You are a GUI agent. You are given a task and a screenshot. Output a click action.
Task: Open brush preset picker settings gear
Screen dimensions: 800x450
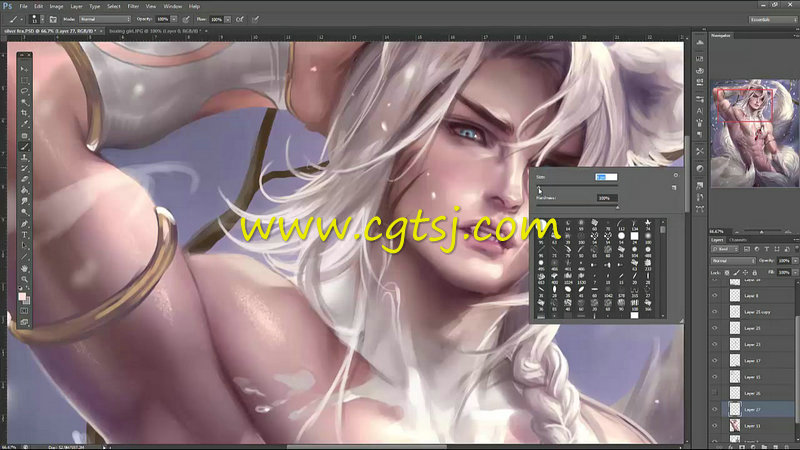[x=676, y=175]
